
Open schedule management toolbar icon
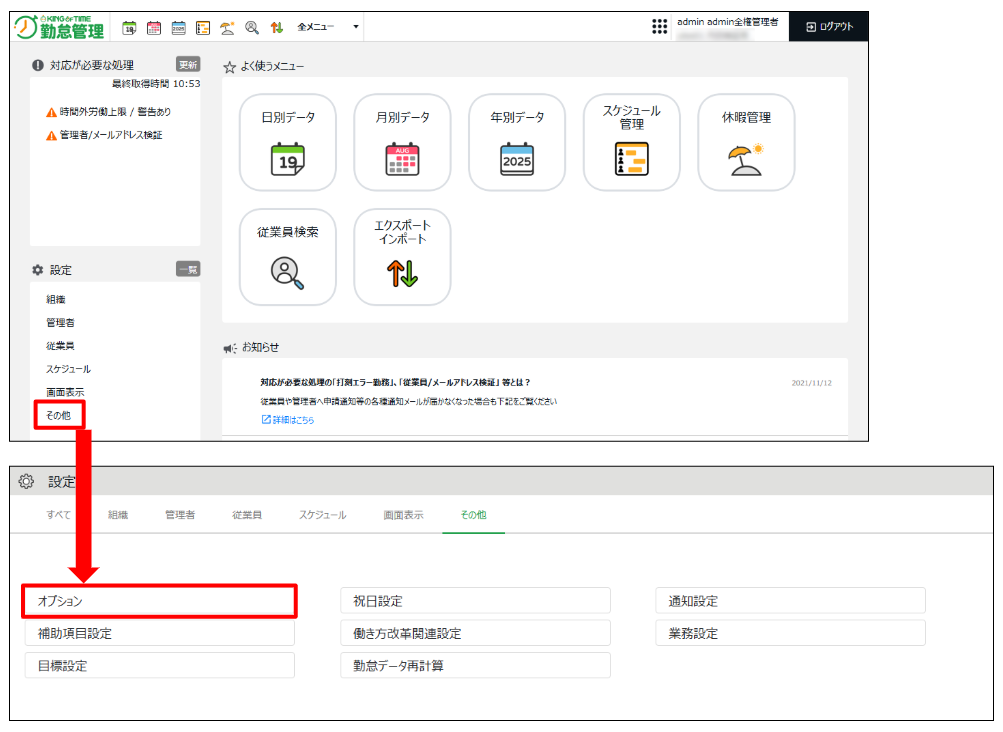coord(203,28)
